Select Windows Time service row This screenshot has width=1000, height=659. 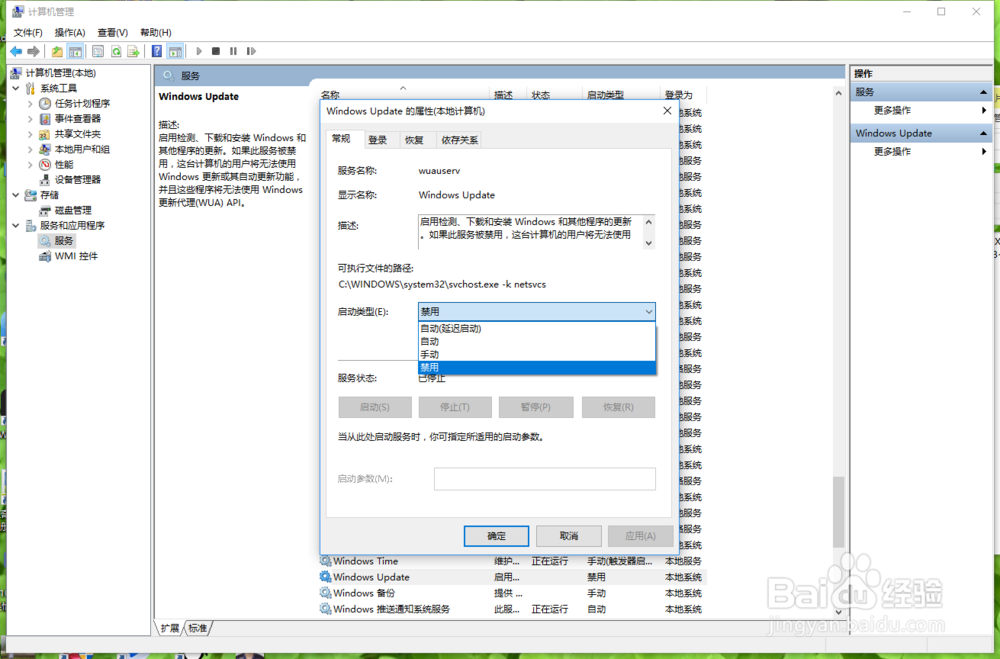pos(512,561)
